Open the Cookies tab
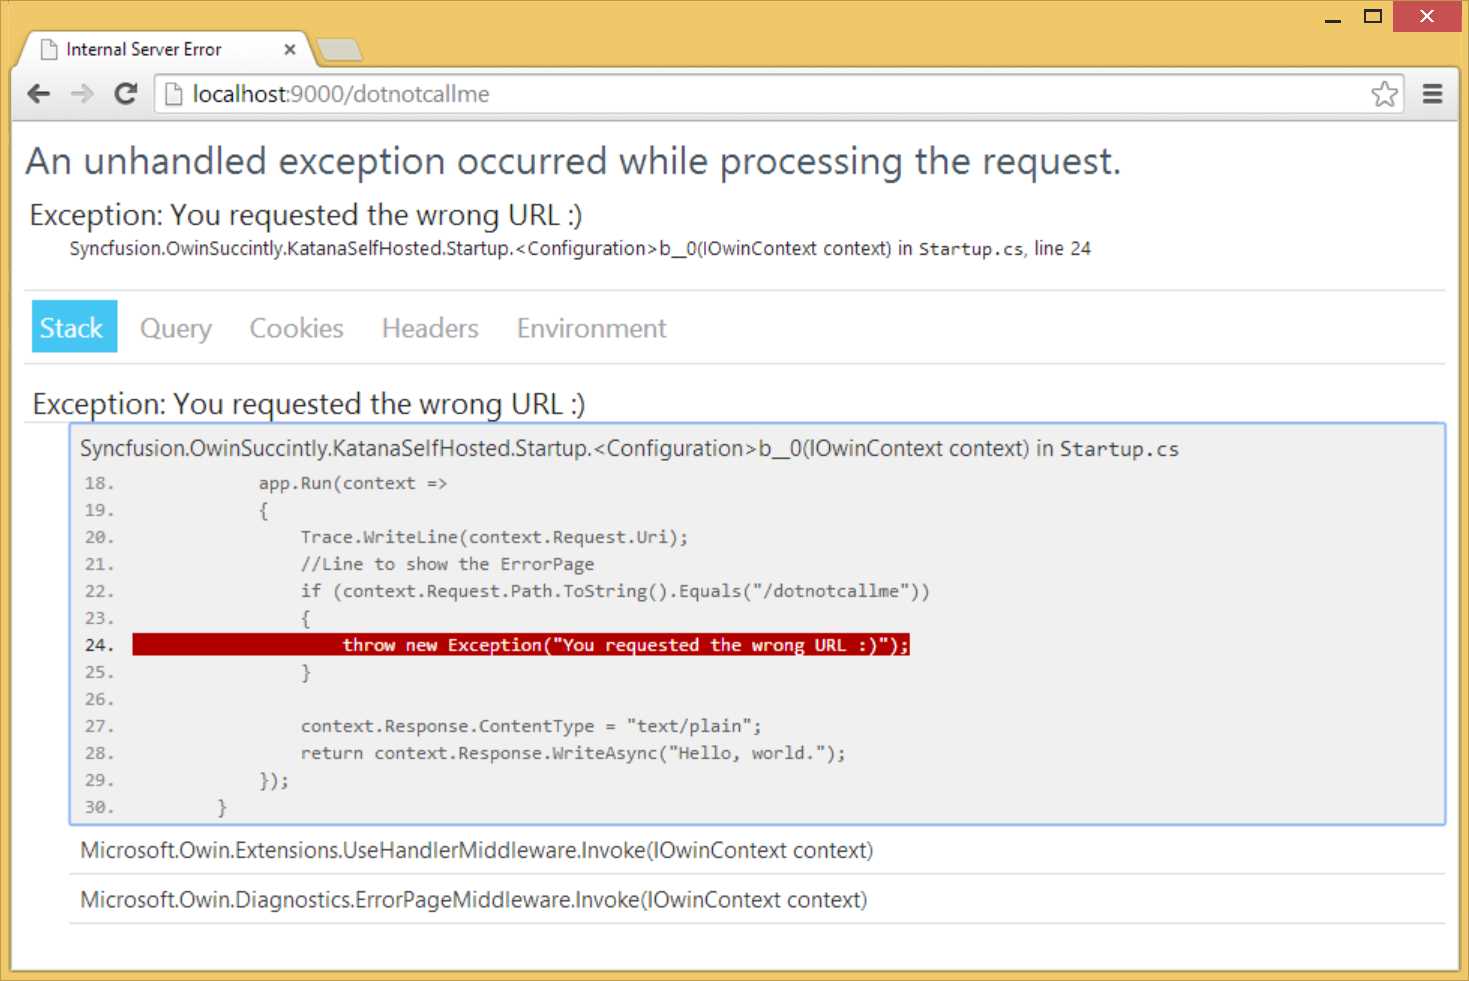This screenshot has height=981, width=1469. (296, 328)
